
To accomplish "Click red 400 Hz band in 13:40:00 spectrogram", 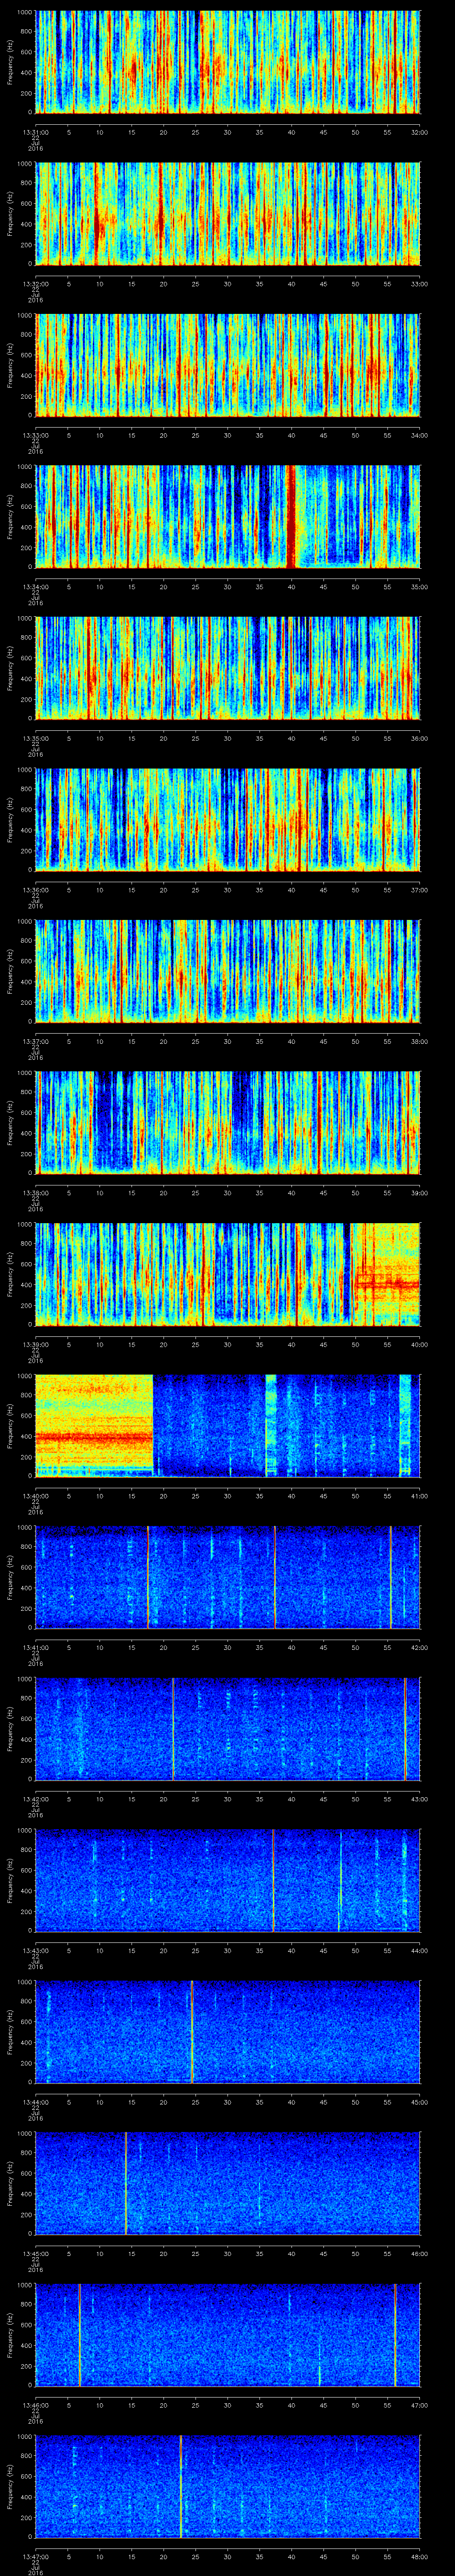I will point(94,1437).
